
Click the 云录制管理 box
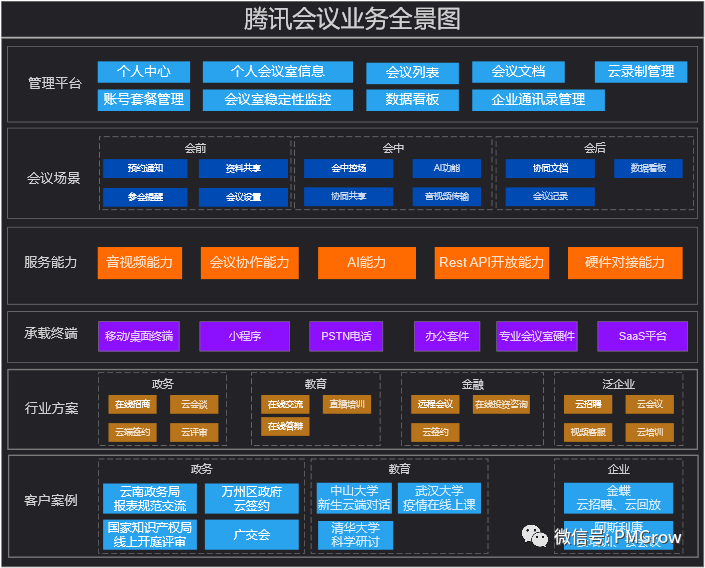641,72
